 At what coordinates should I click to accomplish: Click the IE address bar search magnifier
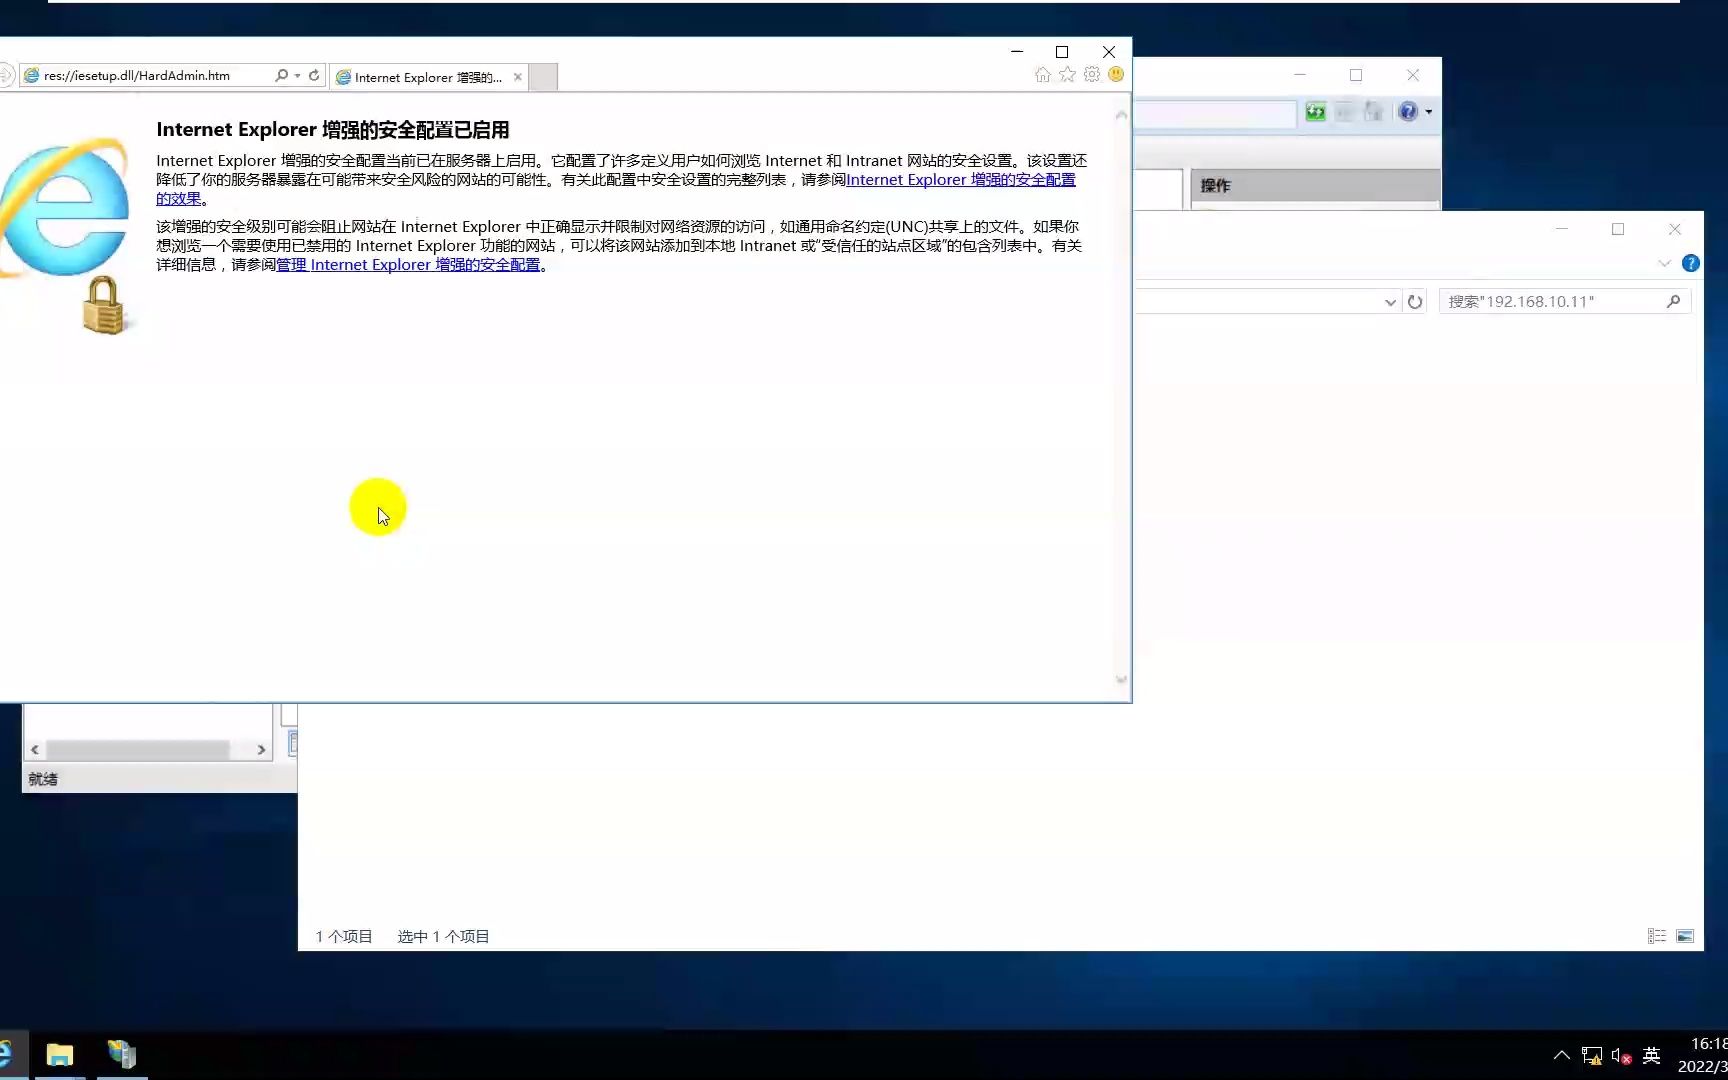coord(281,75)
